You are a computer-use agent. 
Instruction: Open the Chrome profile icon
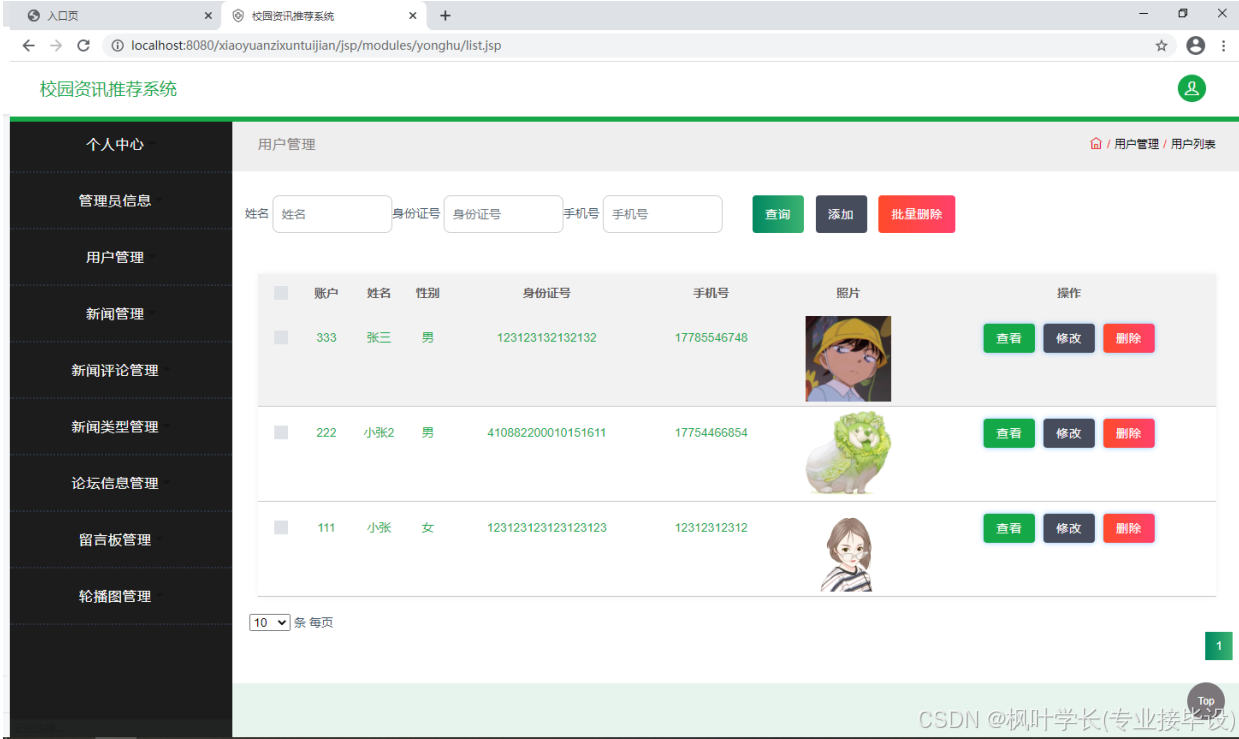1195,45
